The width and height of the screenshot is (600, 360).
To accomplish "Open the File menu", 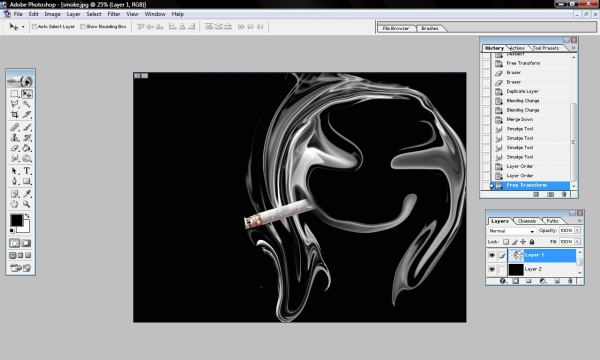I will (18, 14).
